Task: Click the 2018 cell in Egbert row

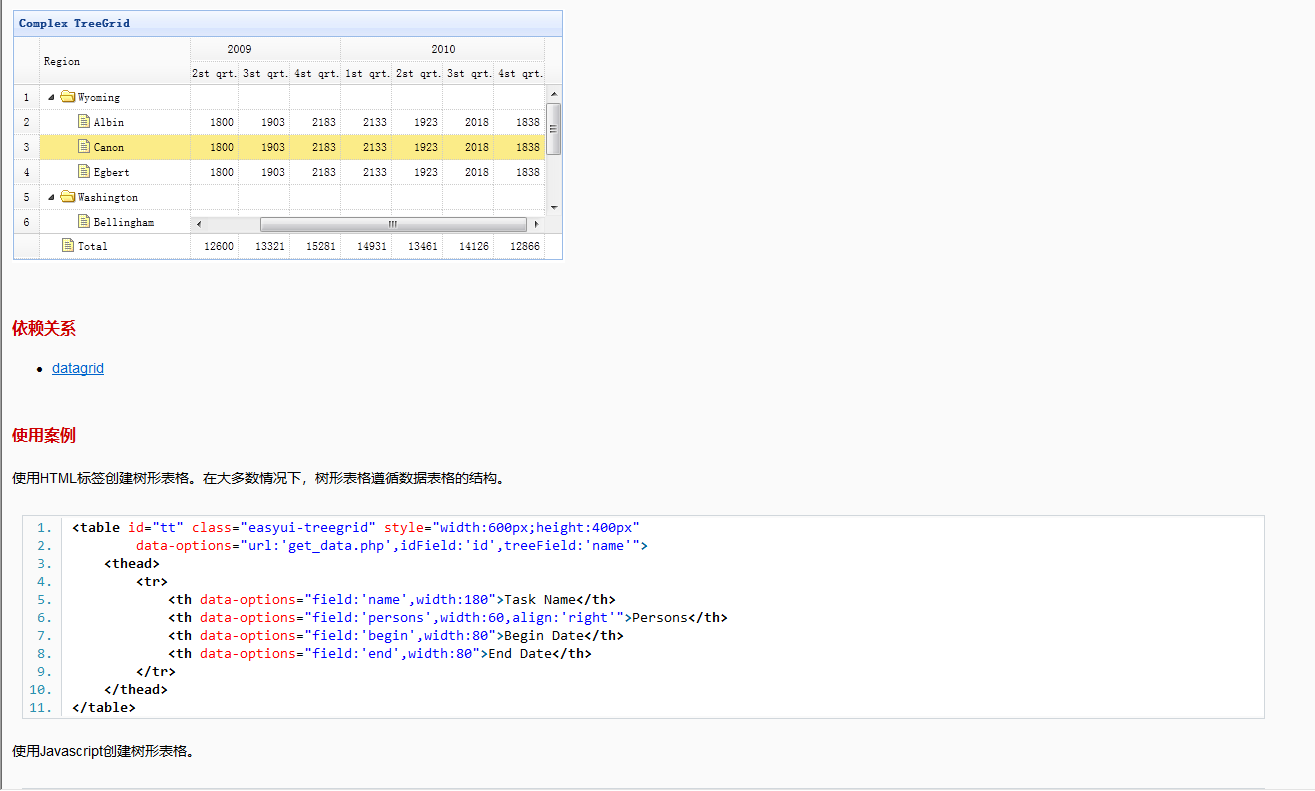Action: (469, 172)
